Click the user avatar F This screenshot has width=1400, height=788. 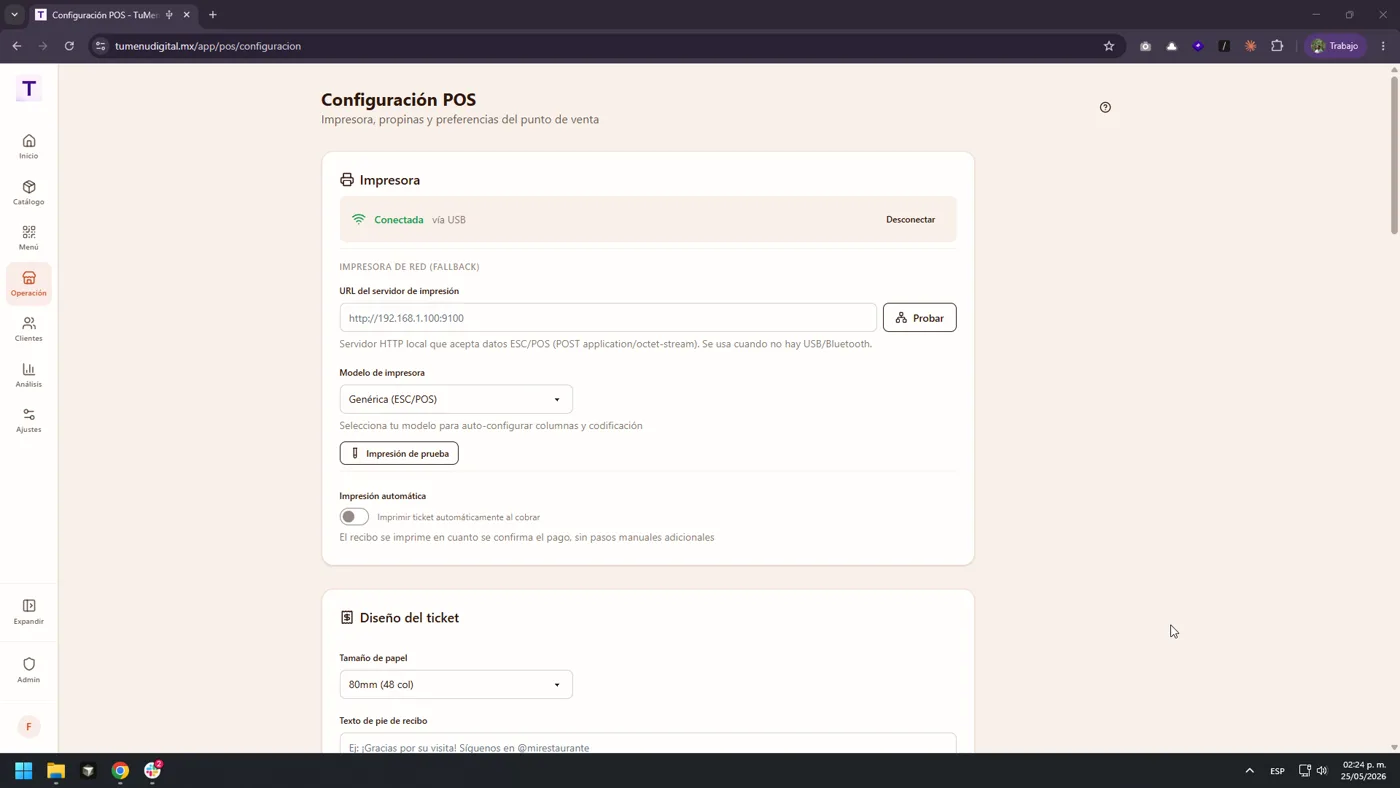pos(29,727)
